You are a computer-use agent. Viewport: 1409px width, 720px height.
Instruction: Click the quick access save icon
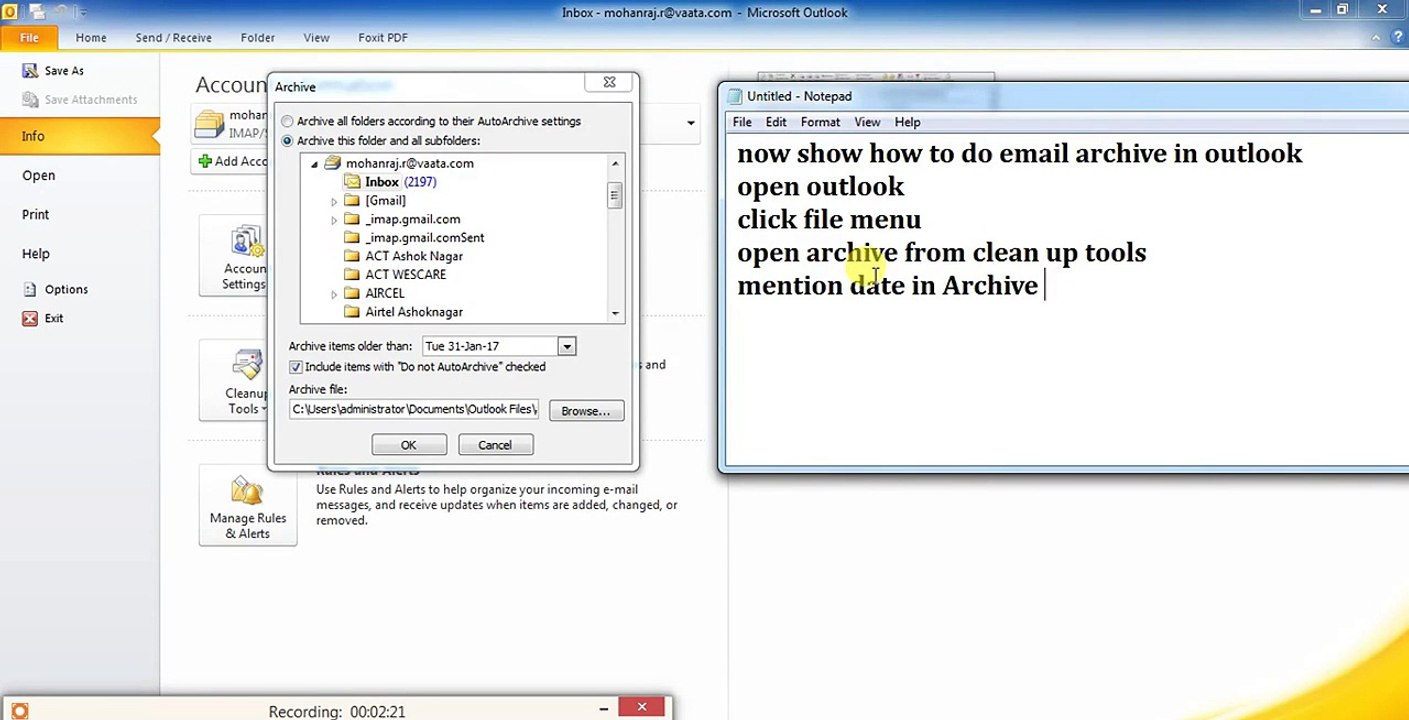point(37,12)
